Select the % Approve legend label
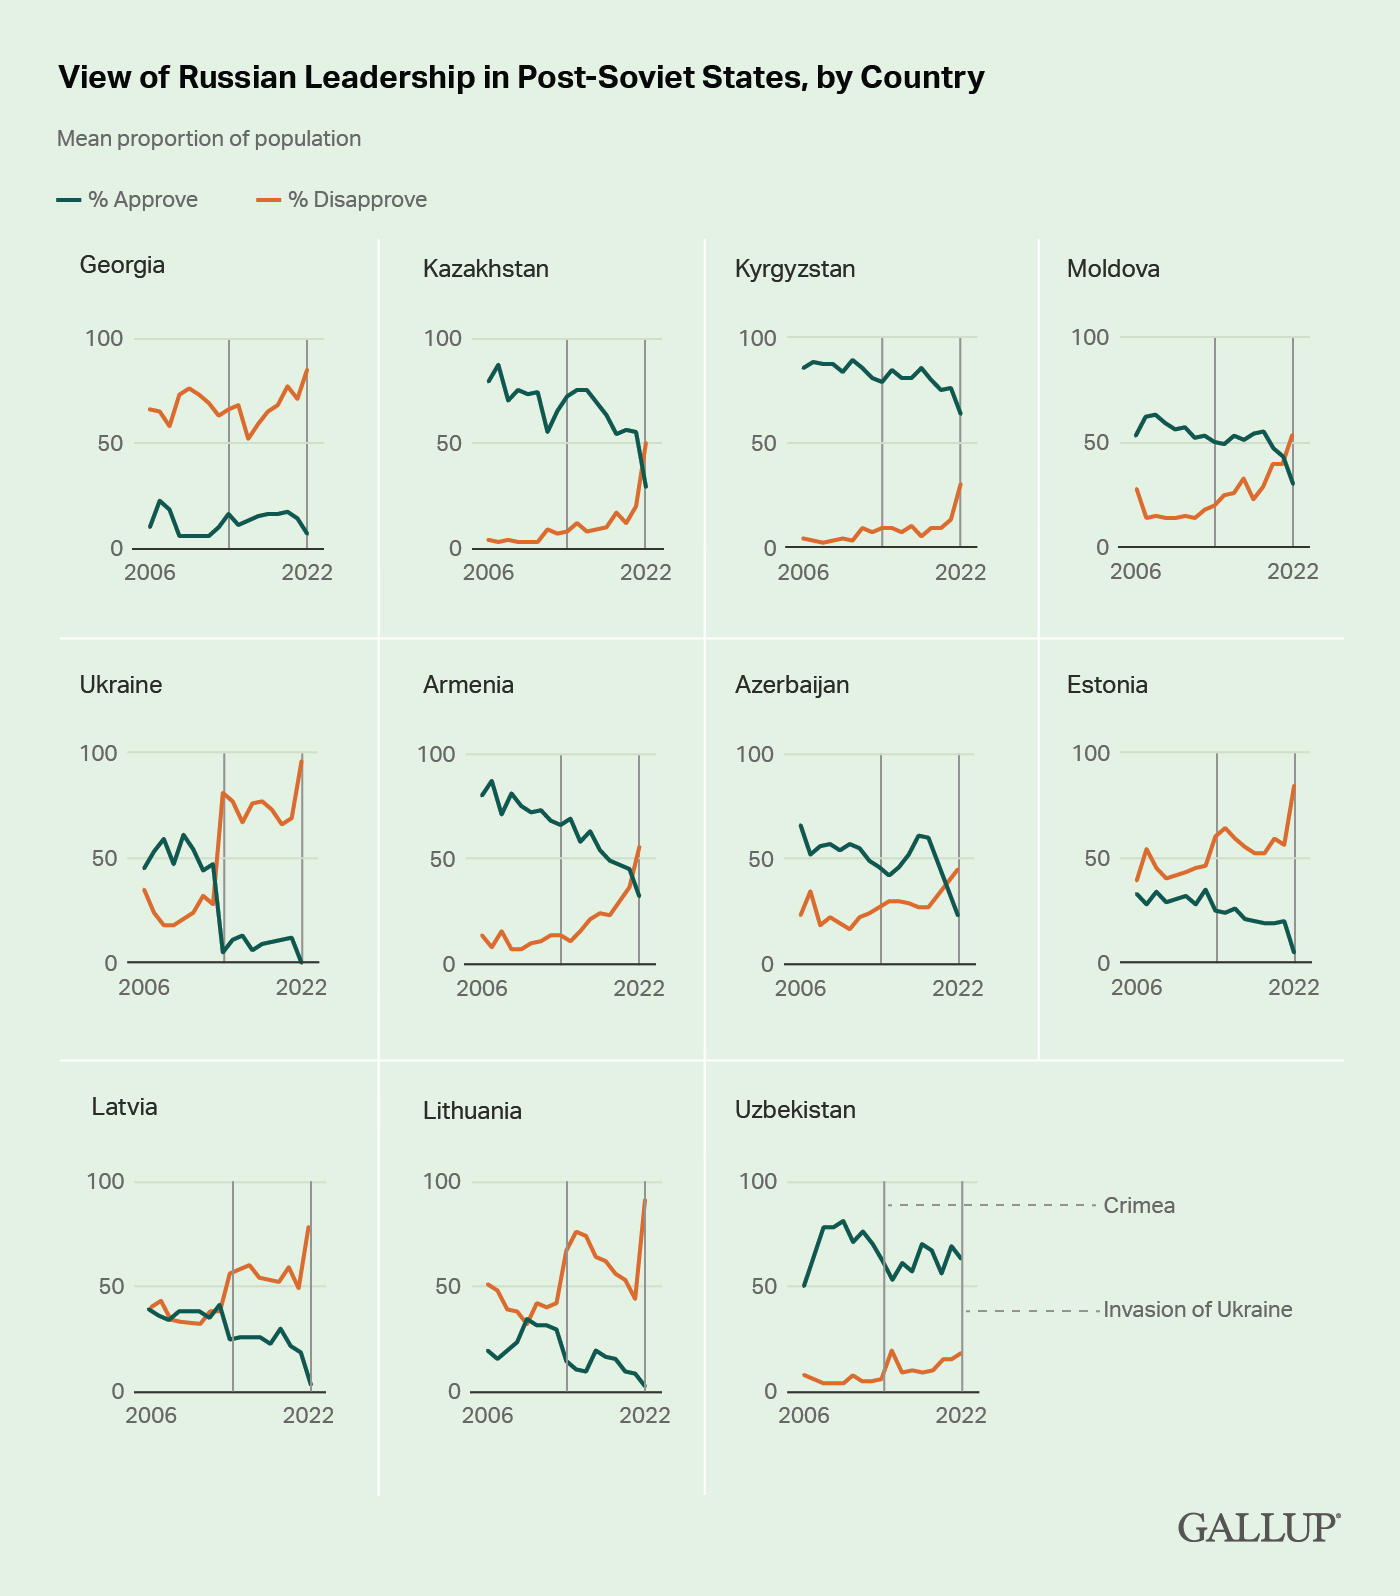 coord(143,200)
